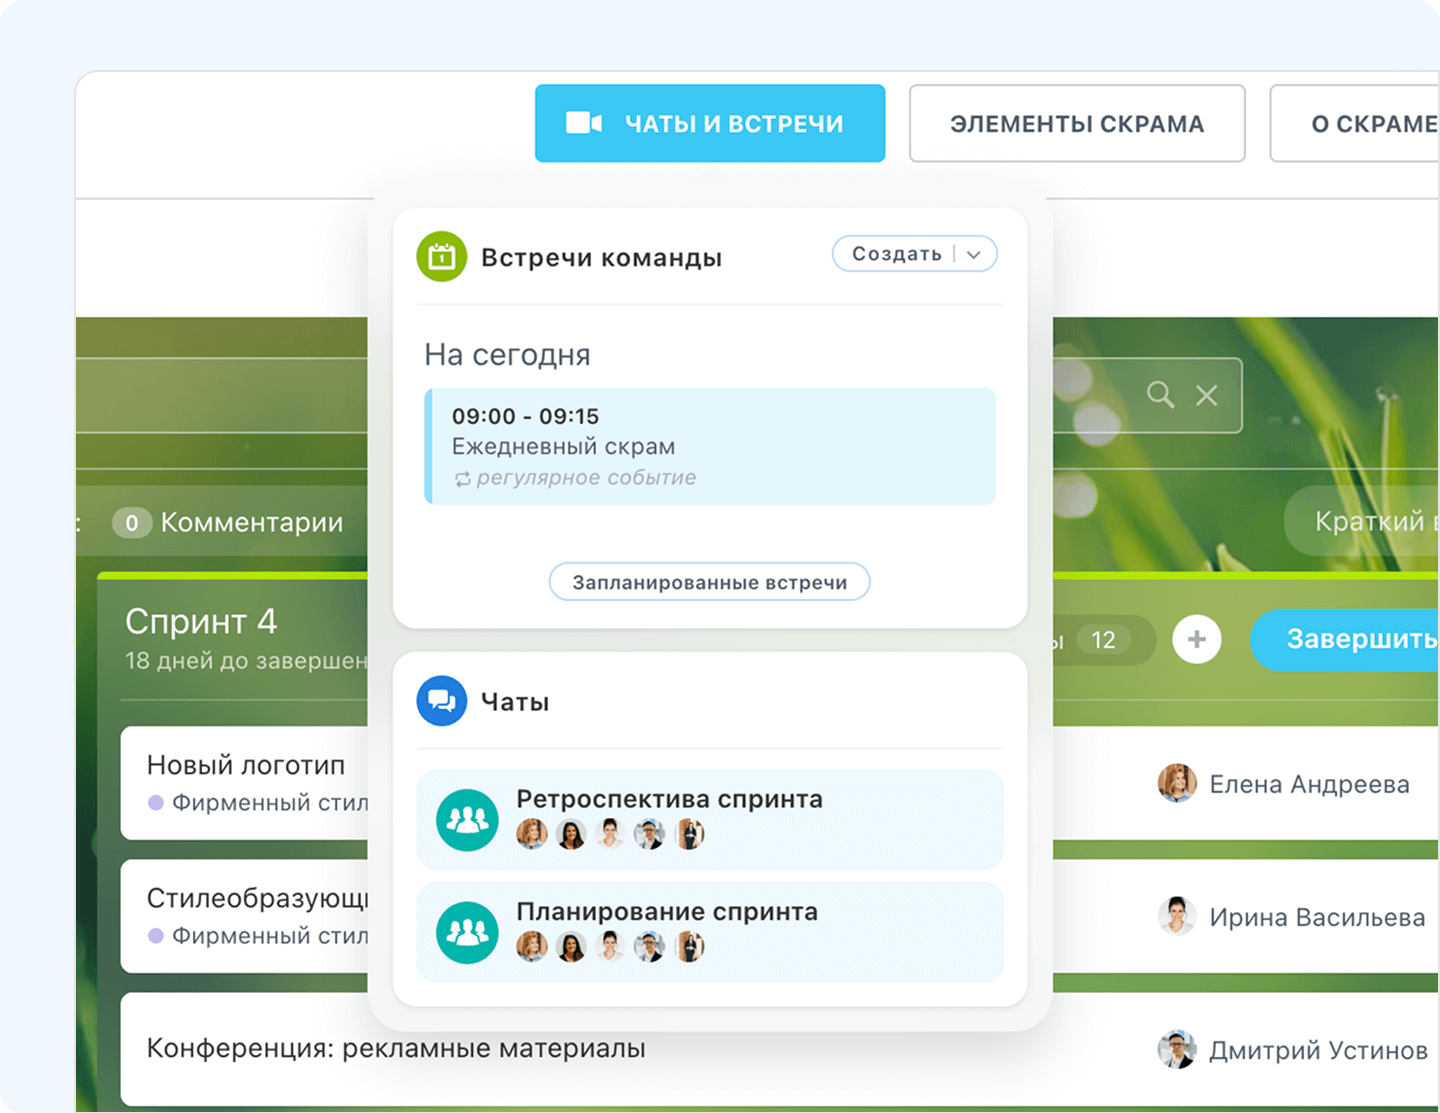Click the search magnifier icon
The width and height of the screenshot is (1440, 1113).
point(1160,395)
